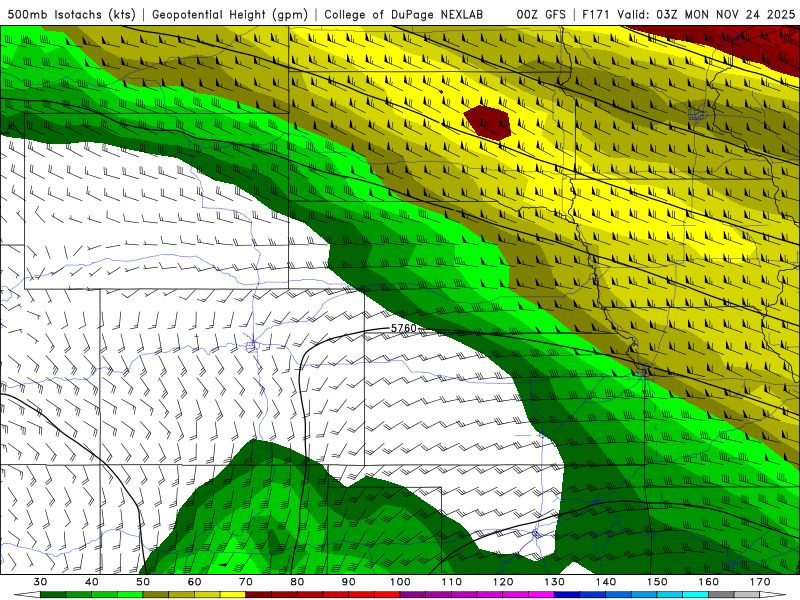The width and height of the screenshot is (800, 600).
Task: Click the 110 label on the color scale
Action: point(452,582)
